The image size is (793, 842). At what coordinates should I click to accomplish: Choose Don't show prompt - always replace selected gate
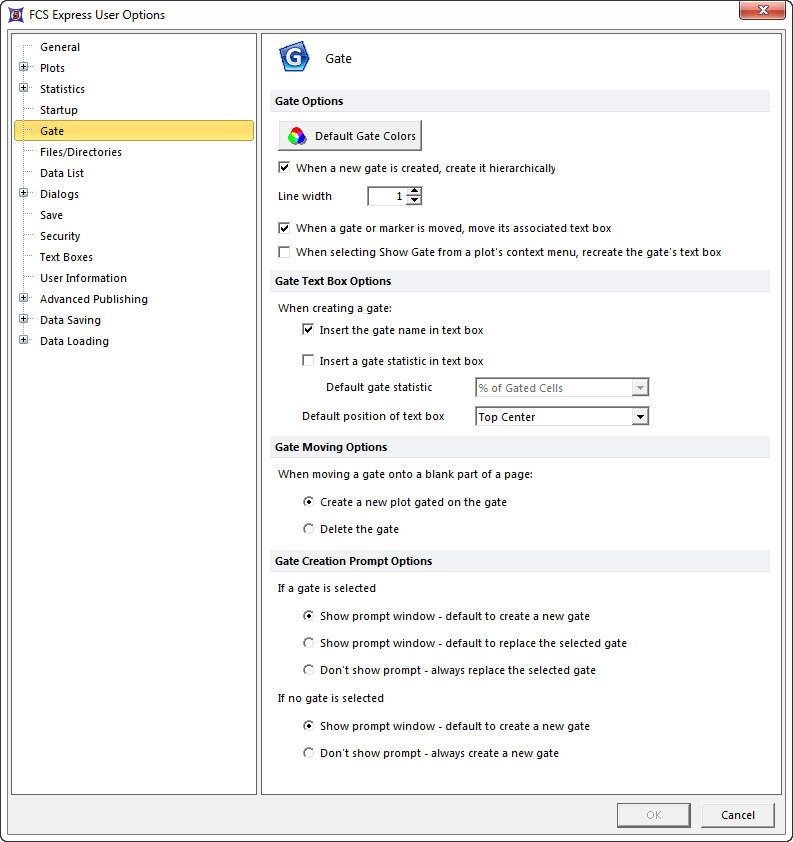tap(308, 670)
